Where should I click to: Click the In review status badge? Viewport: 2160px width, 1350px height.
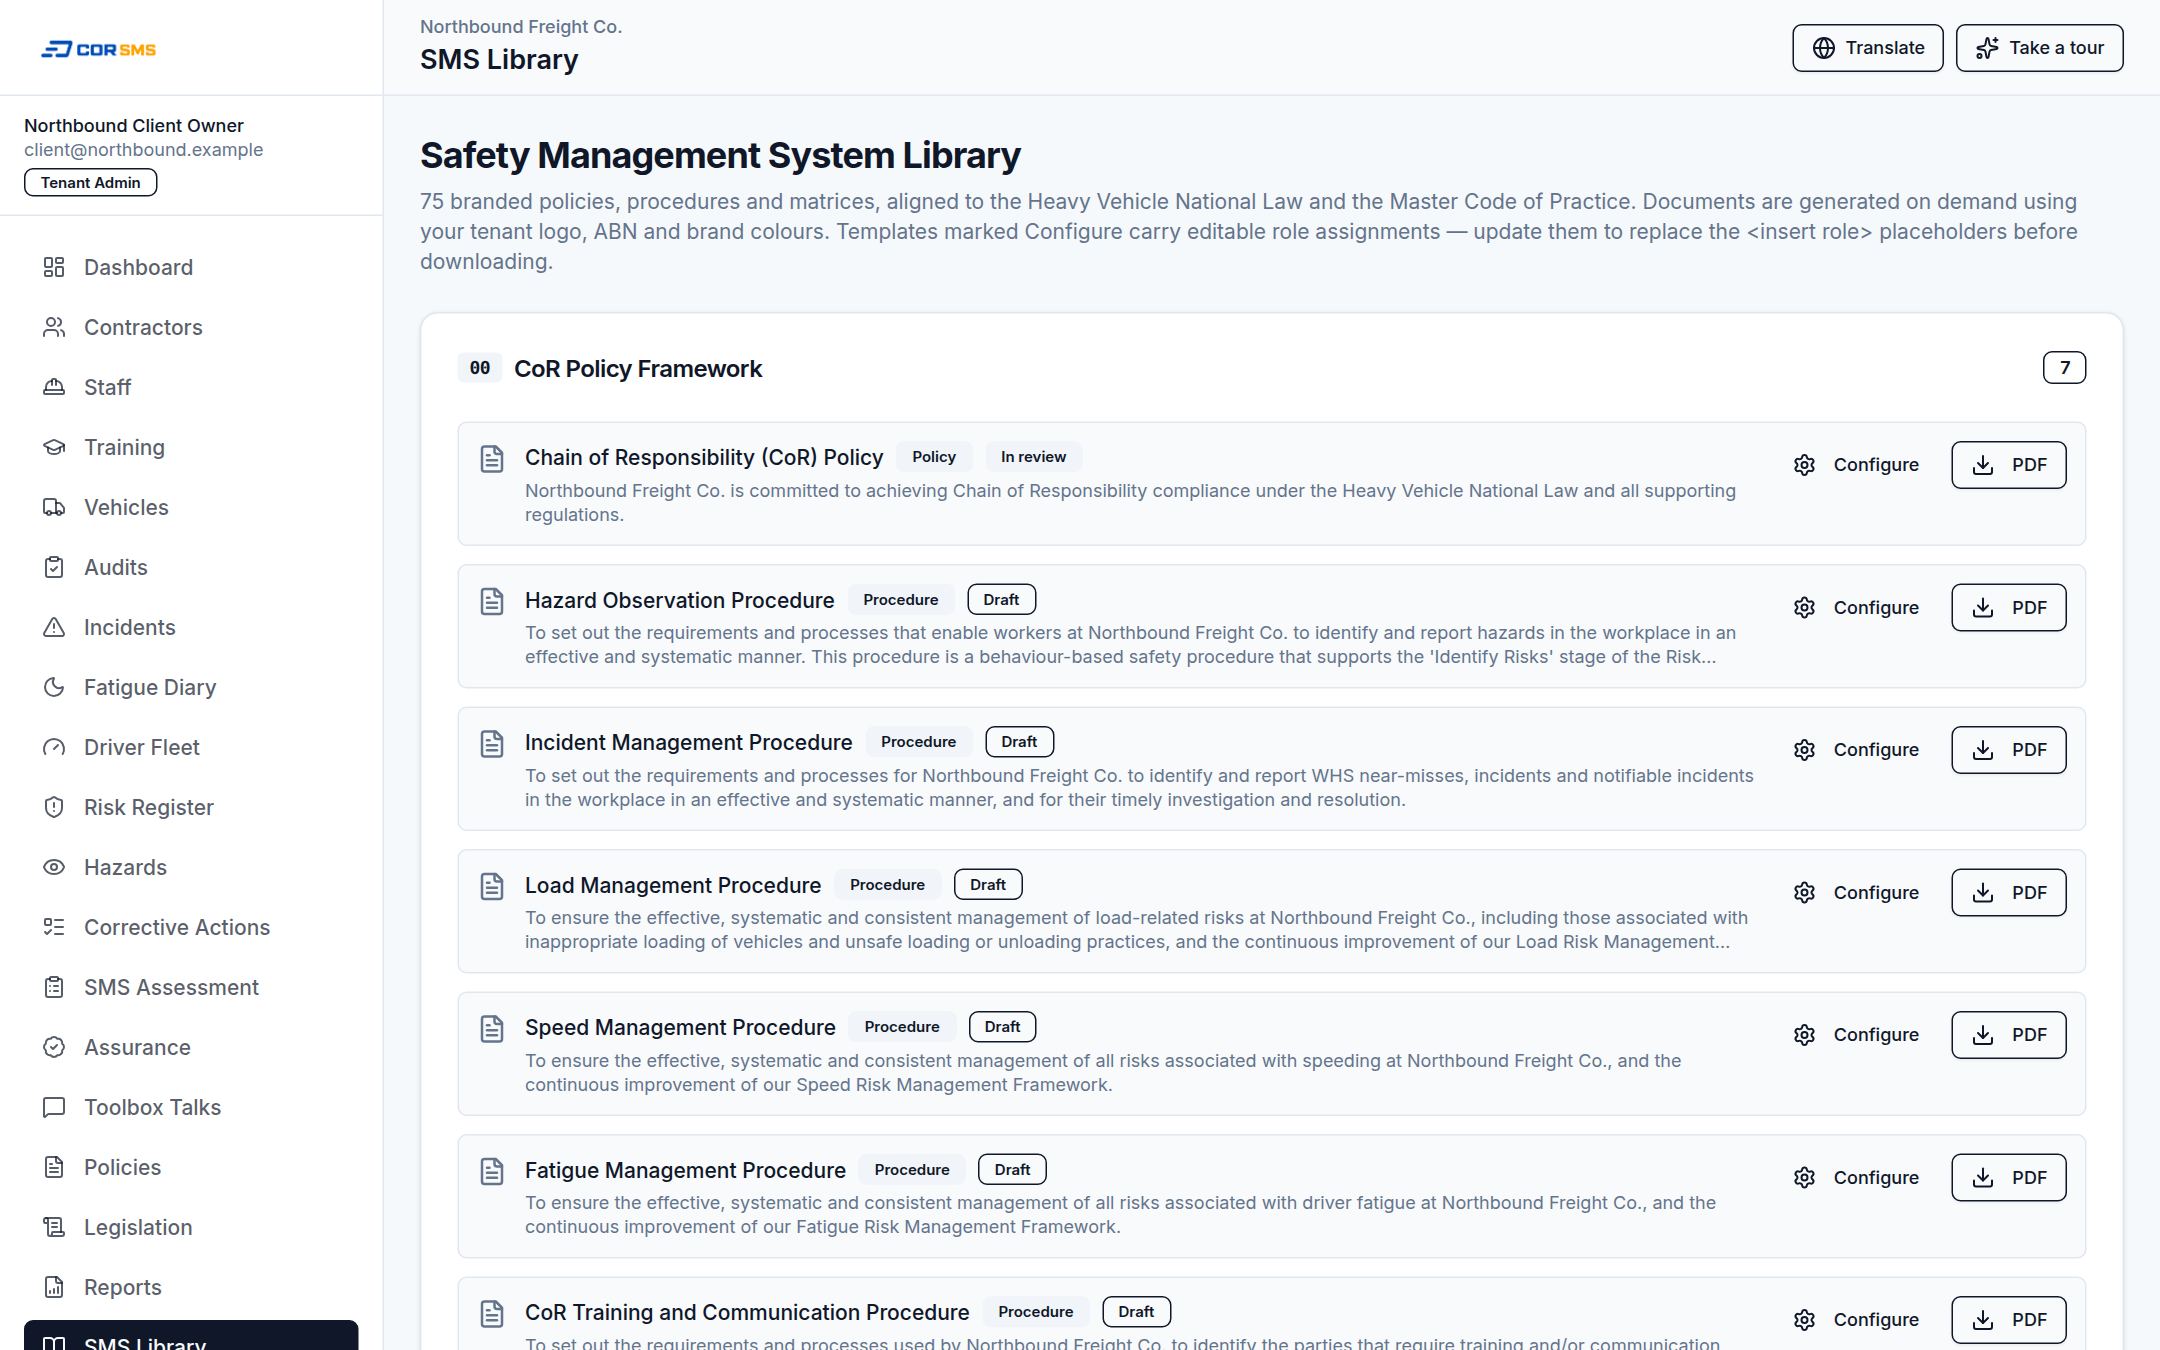coord(1033,457)
